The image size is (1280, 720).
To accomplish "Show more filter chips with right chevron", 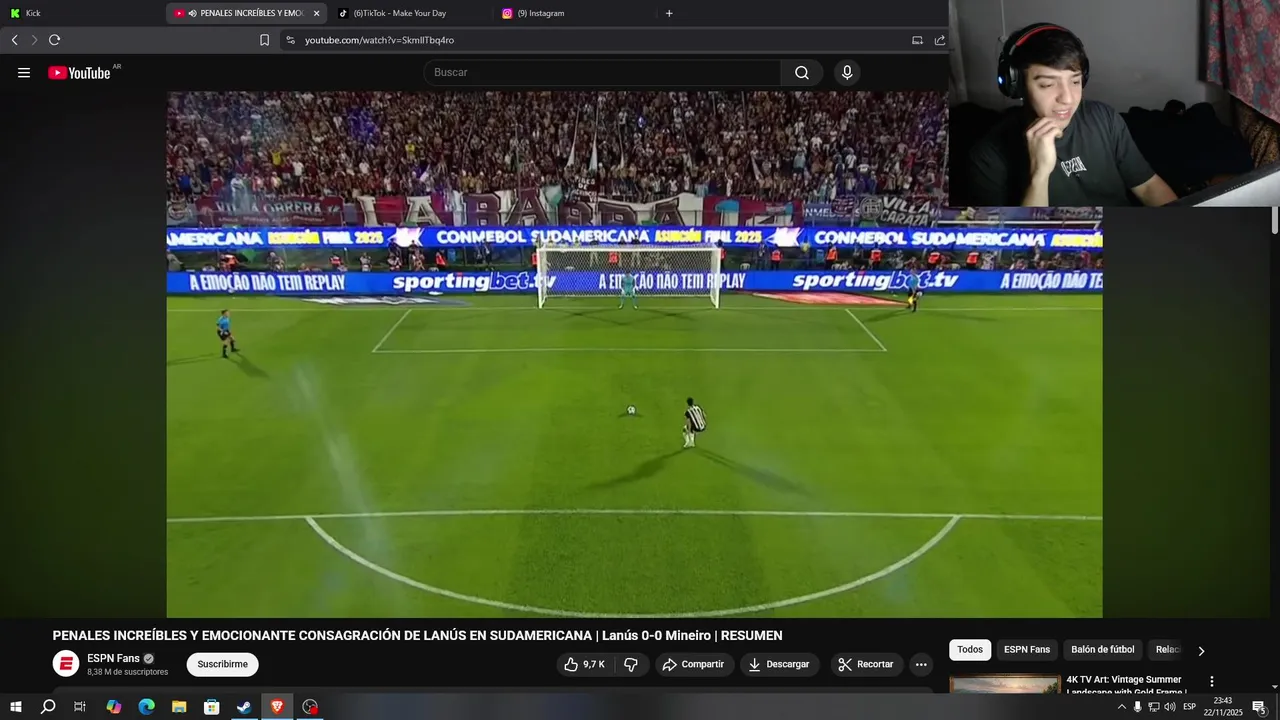I will pyautogui.click(x=1201, y=651).
